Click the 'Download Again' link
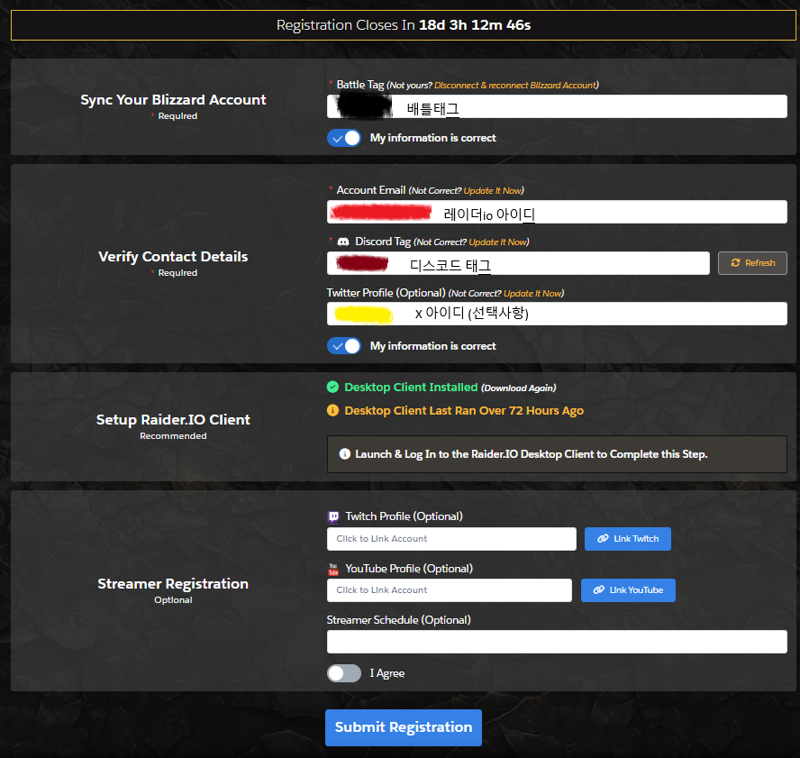 (518, 388)
